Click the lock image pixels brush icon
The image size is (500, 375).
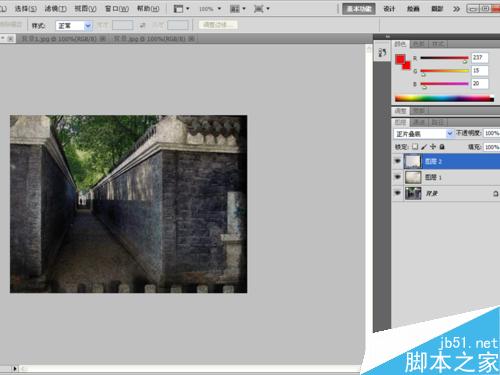pos(424,146)
